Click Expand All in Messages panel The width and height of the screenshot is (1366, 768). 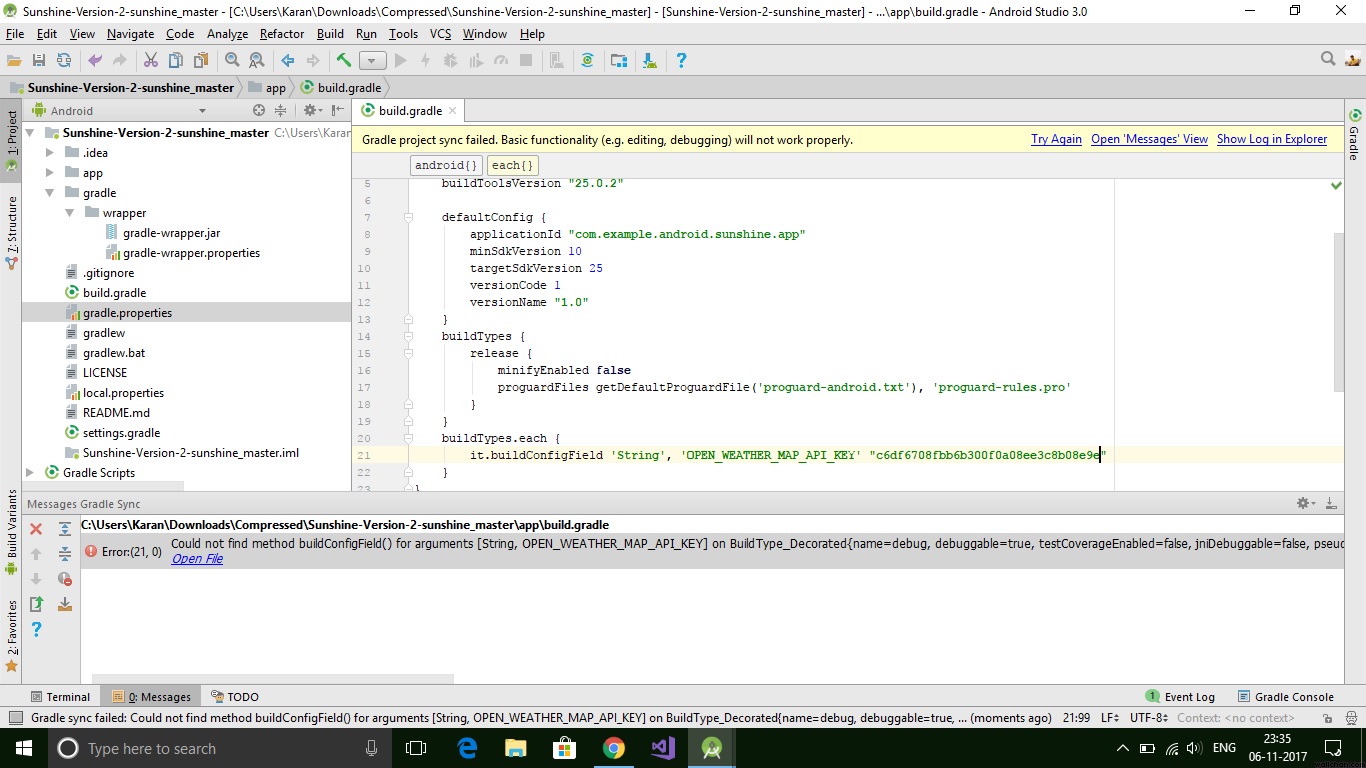pos(65,529)
